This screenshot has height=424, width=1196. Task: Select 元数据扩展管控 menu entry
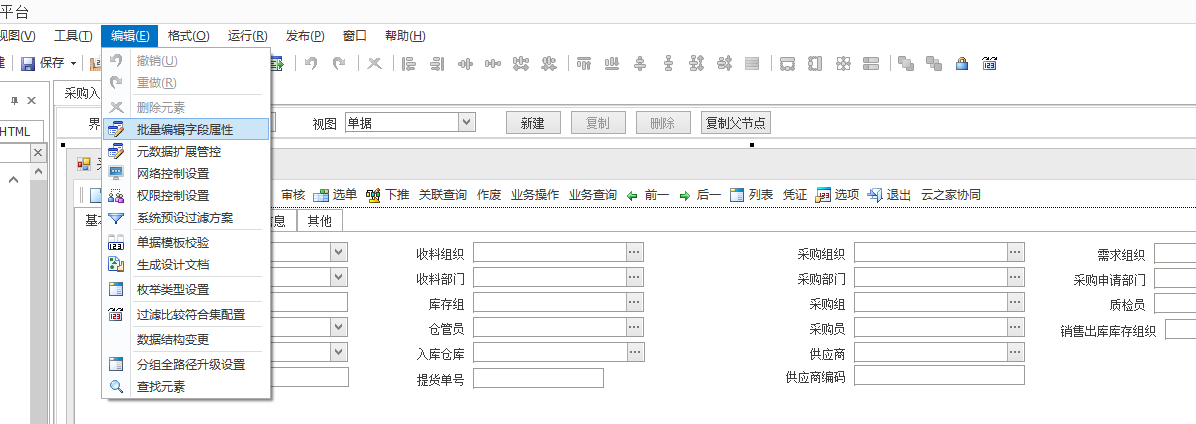pos(185,152)
